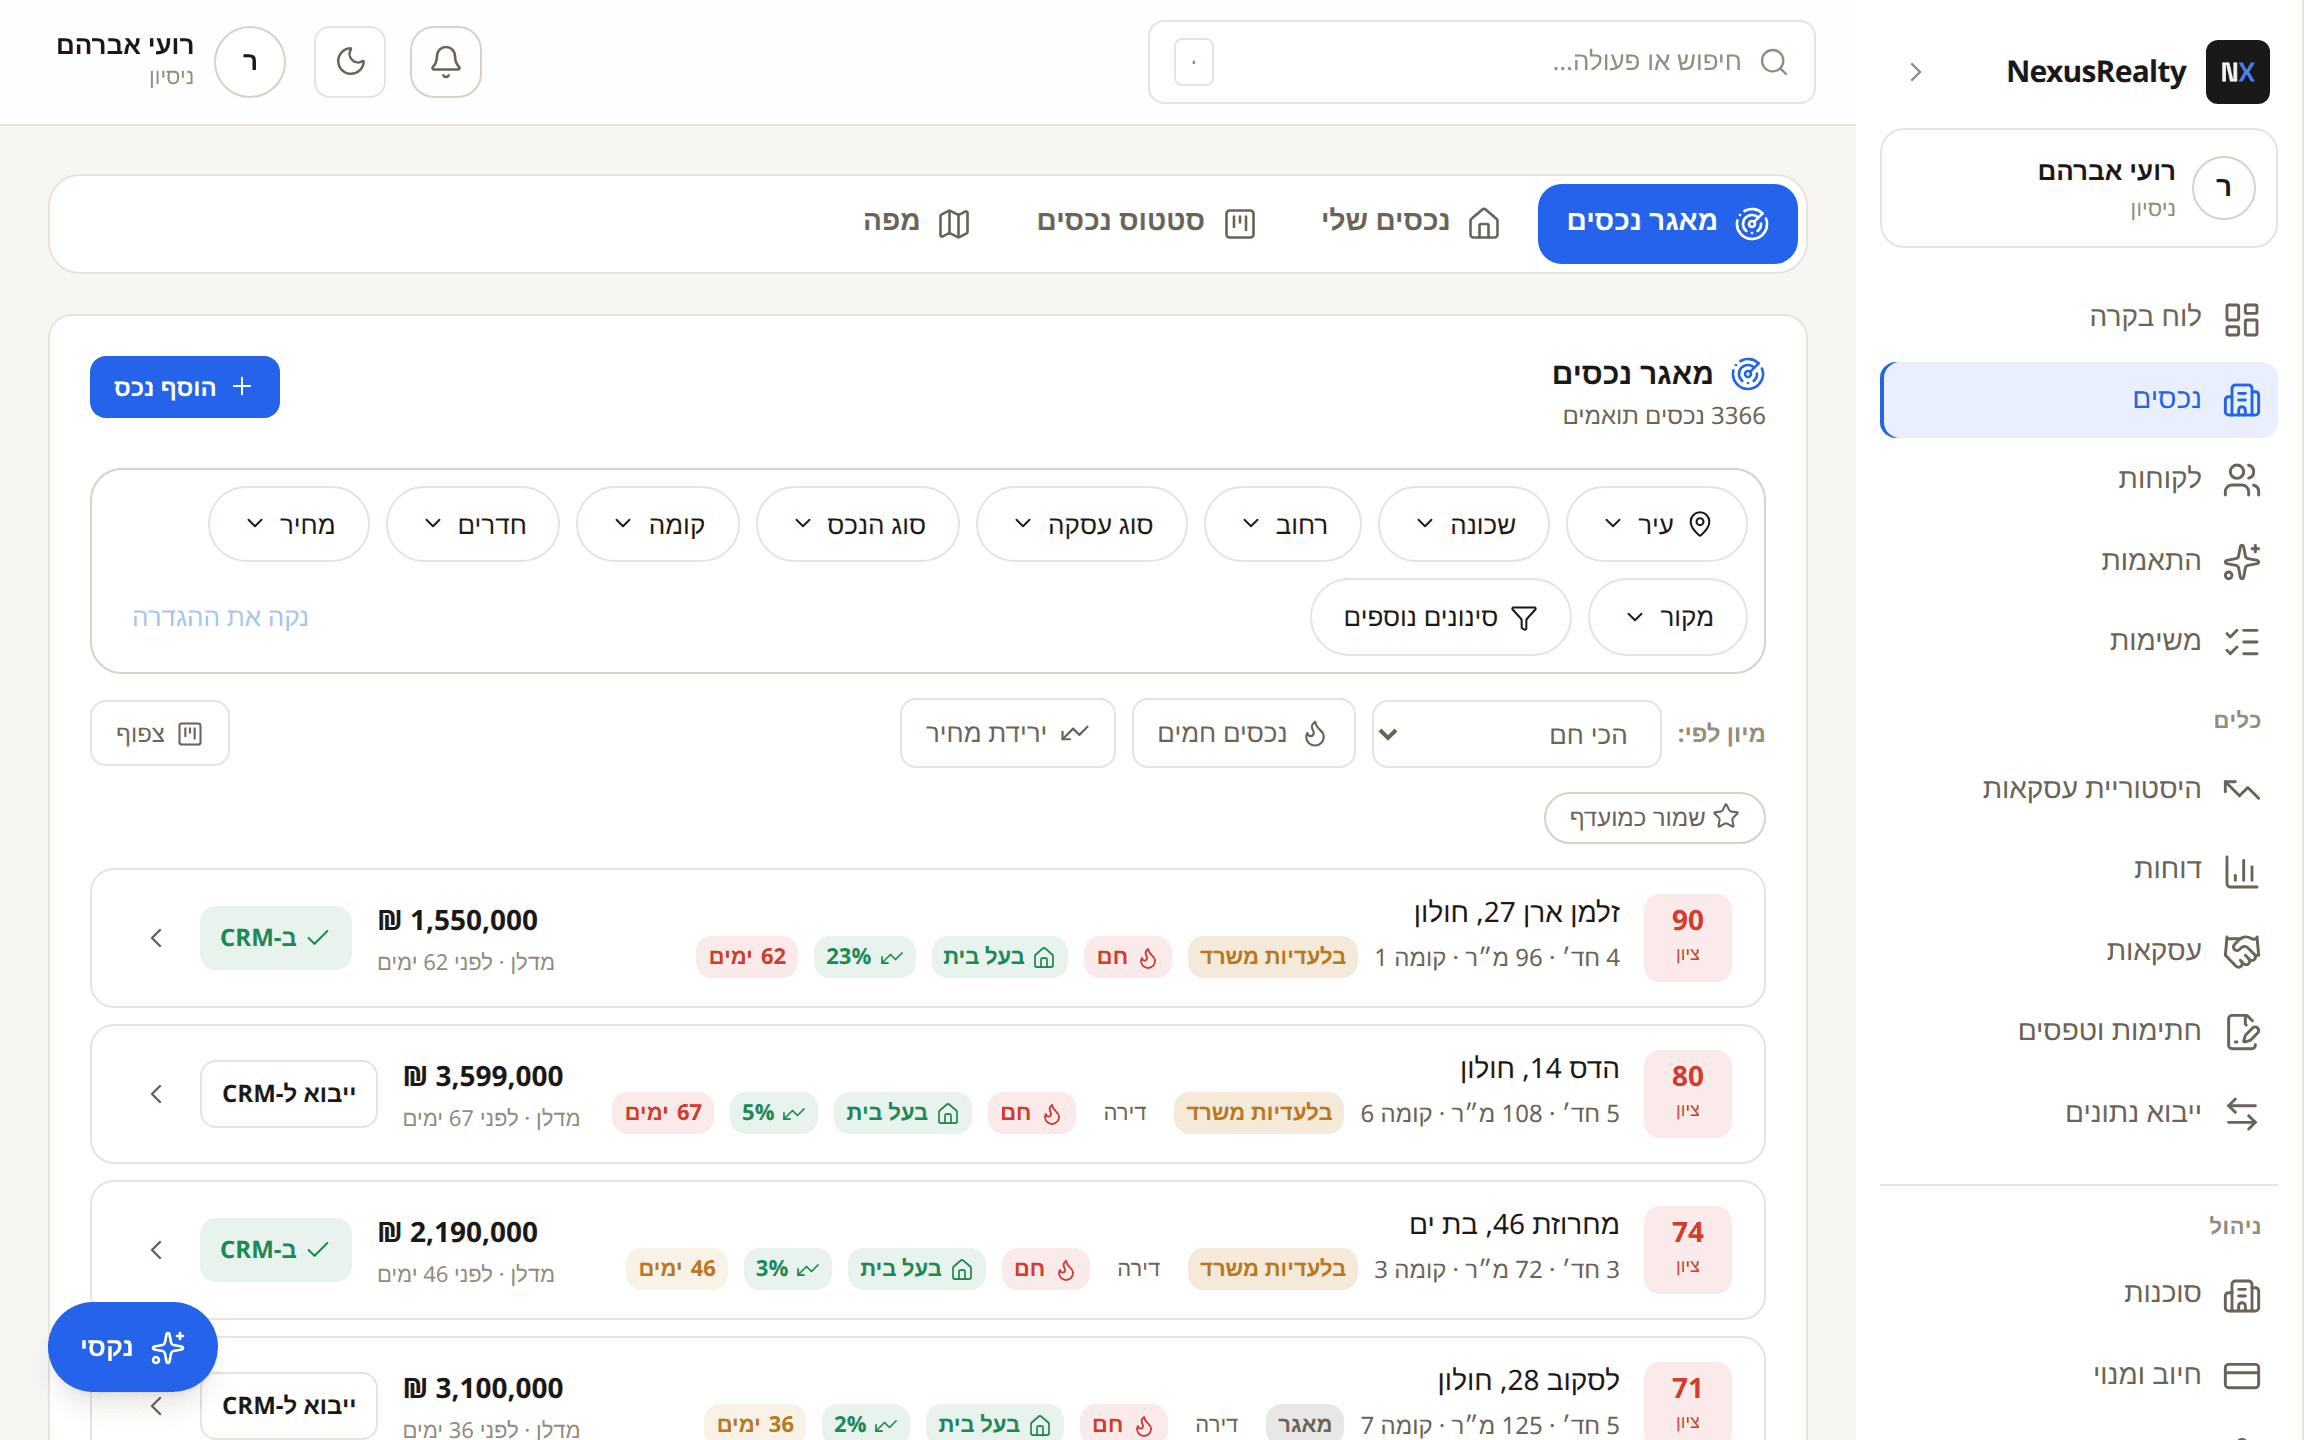The width and height of the screenshot is (2304, 1440).
Task: Click the score 80 badge
Action: pos(1688,1094)
